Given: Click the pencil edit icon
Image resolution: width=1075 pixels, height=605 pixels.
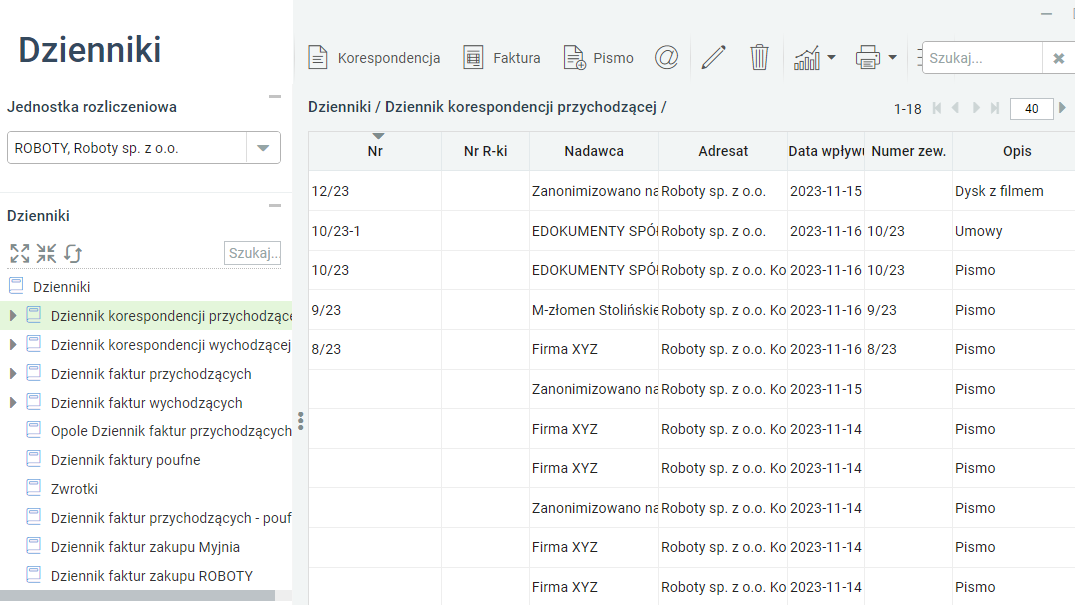Looking at the screenshot, I should [713, 58].
